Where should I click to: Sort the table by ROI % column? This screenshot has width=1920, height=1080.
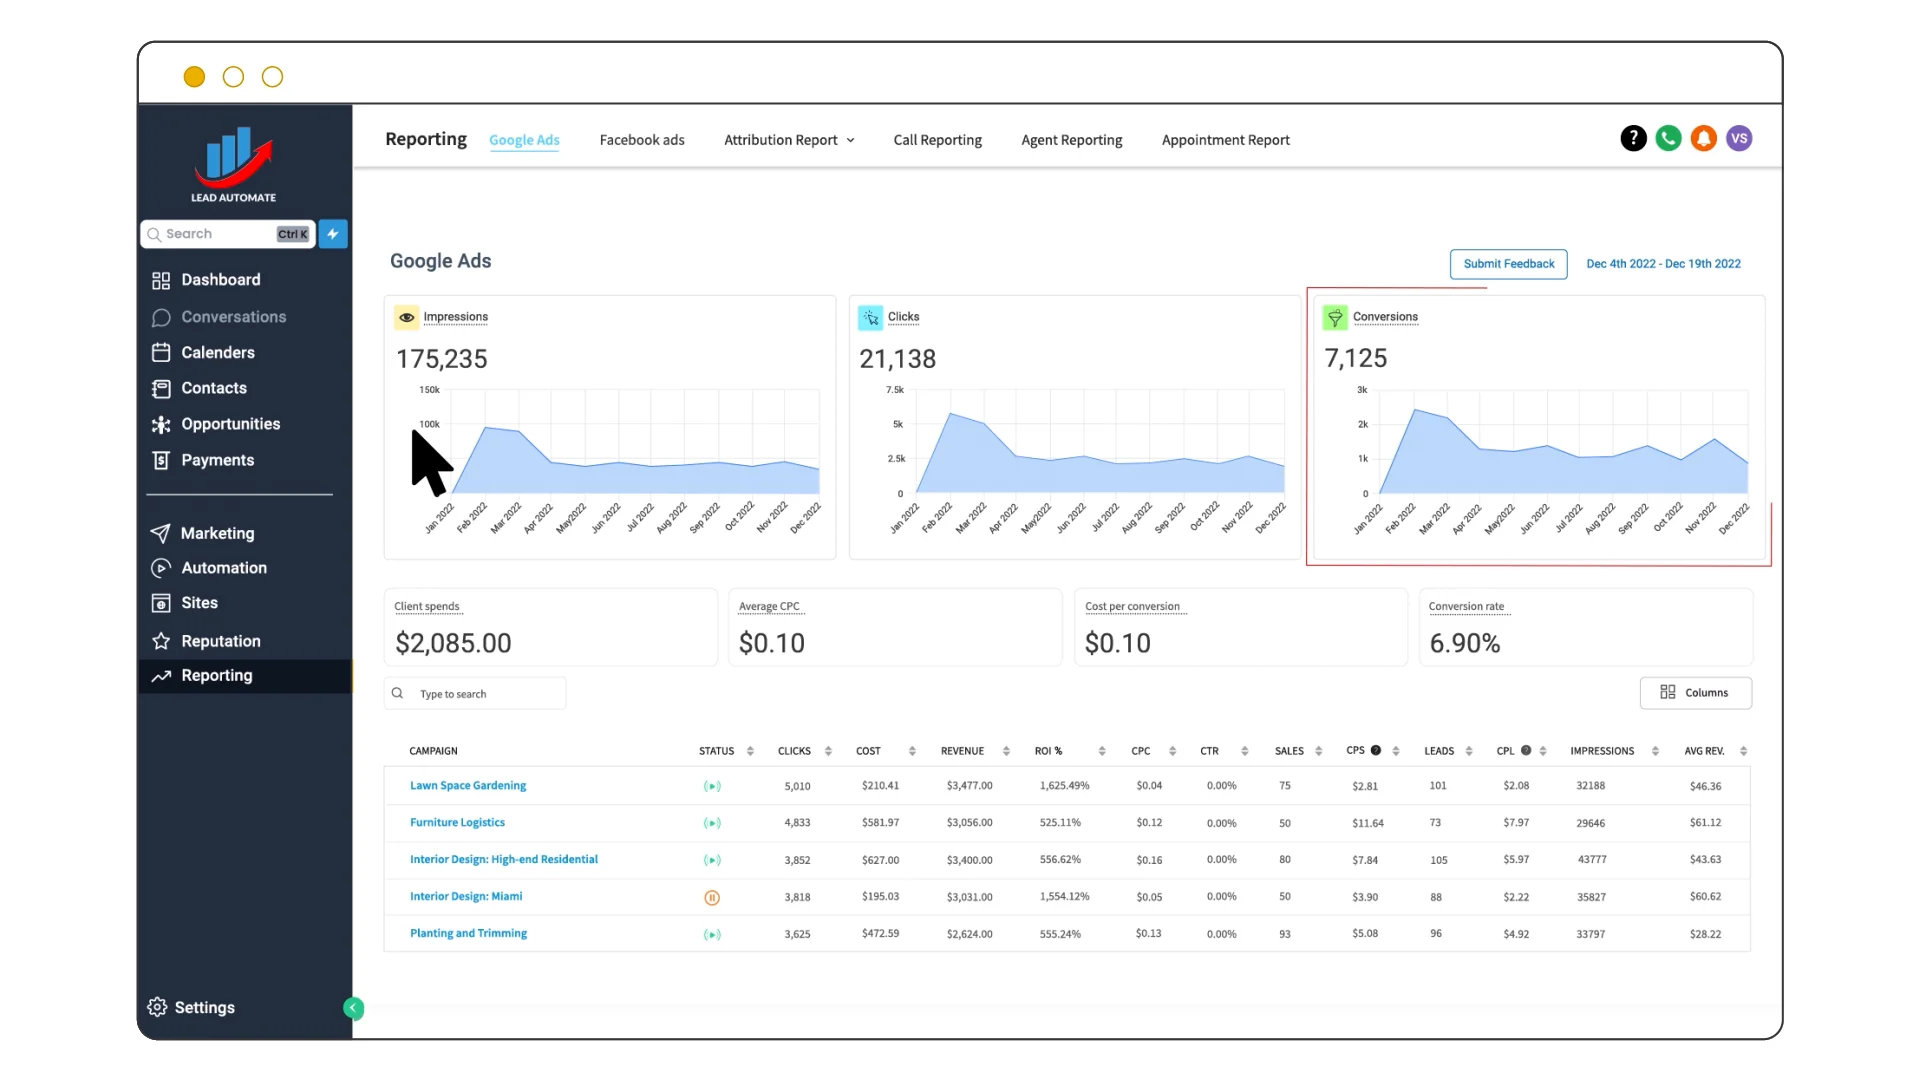click(x=1103, y=751)
